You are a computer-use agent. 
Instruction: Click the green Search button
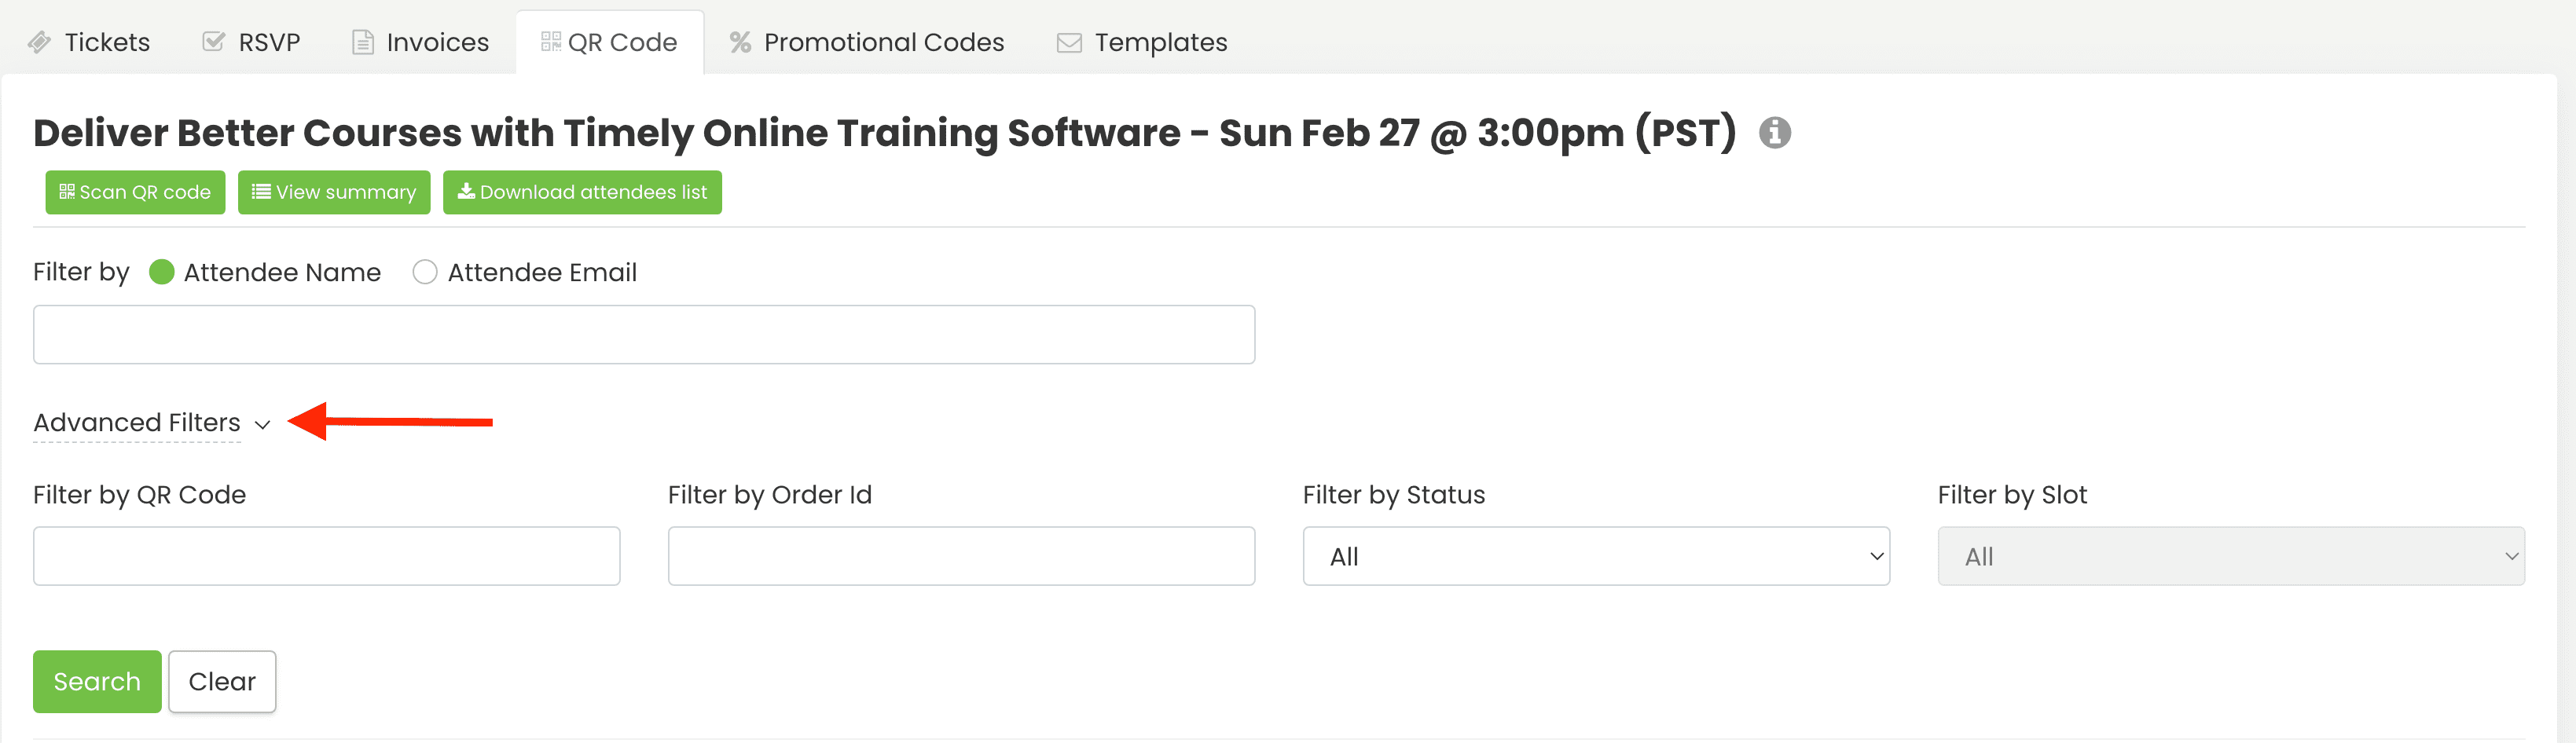[x=97, y=682]
